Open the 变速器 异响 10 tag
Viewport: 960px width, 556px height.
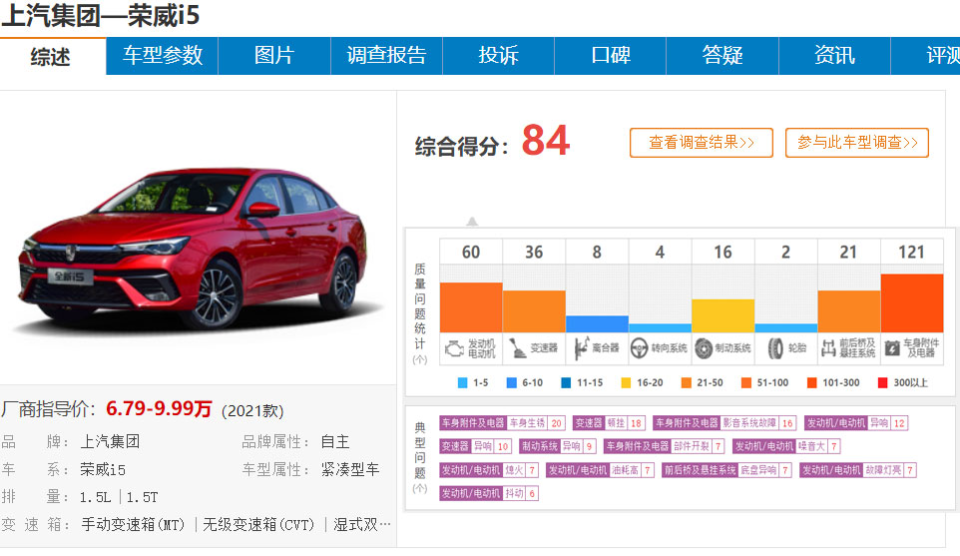tap(475, 446)
